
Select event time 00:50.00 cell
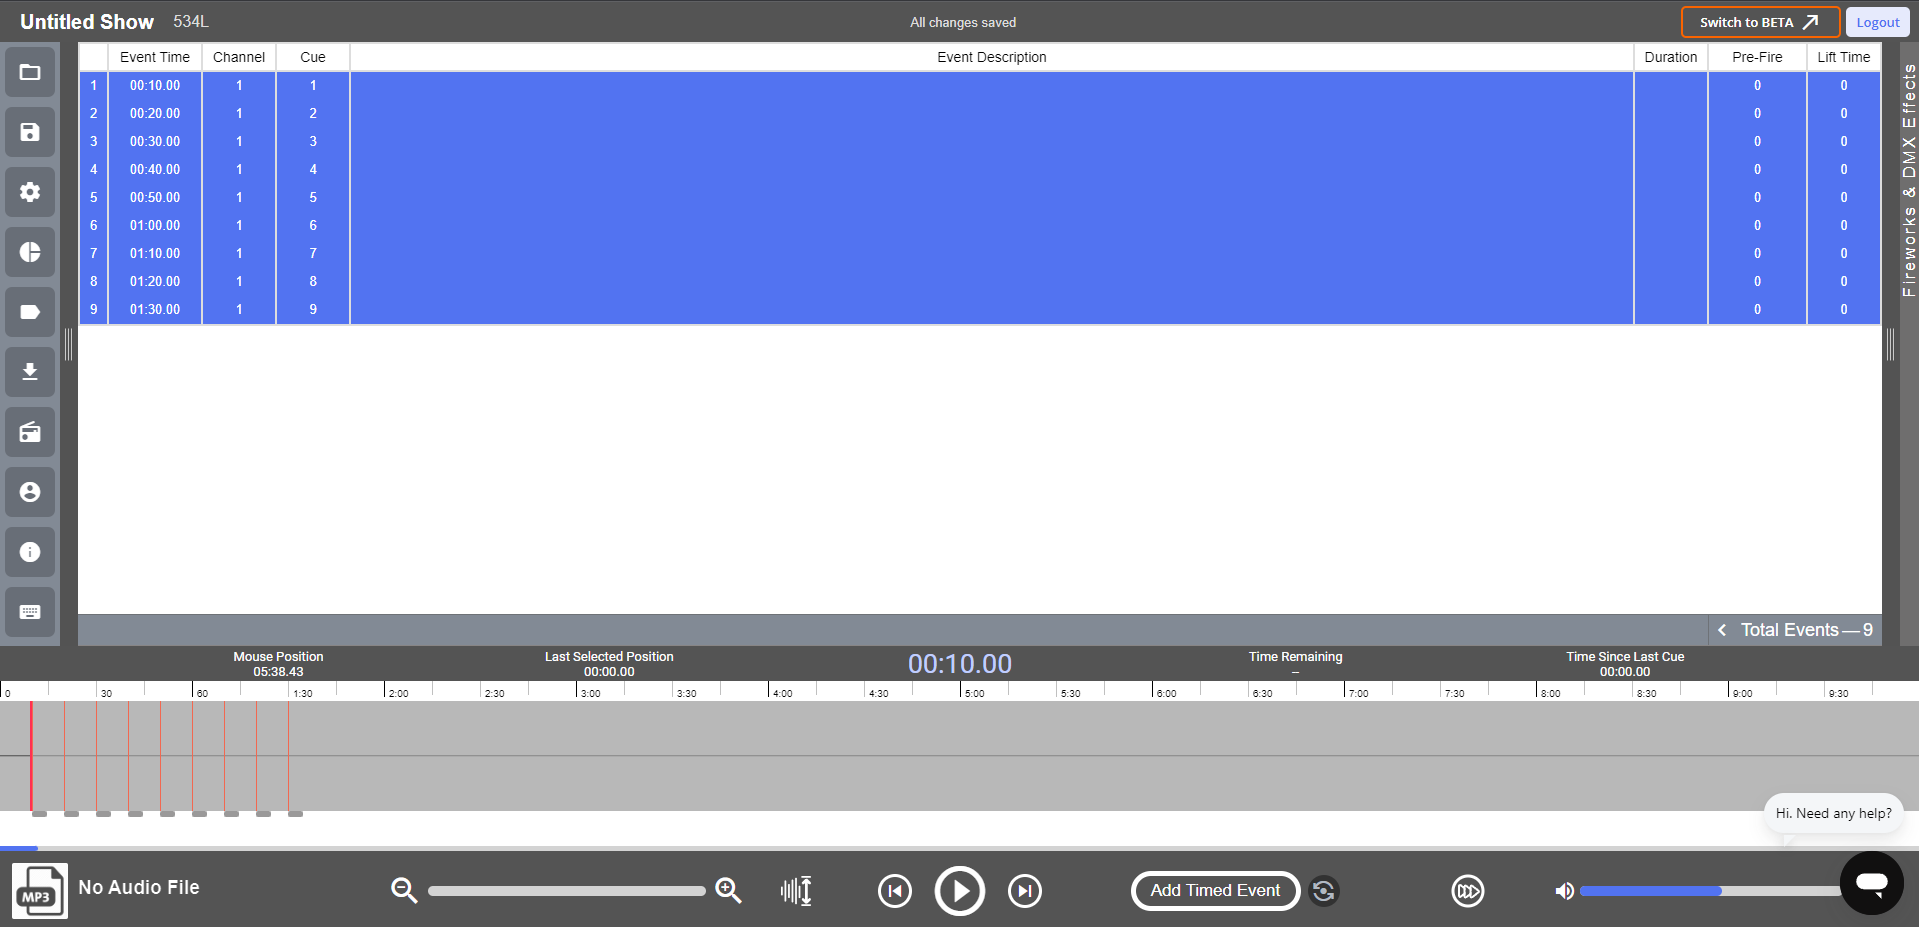click(x=155, y=197)
